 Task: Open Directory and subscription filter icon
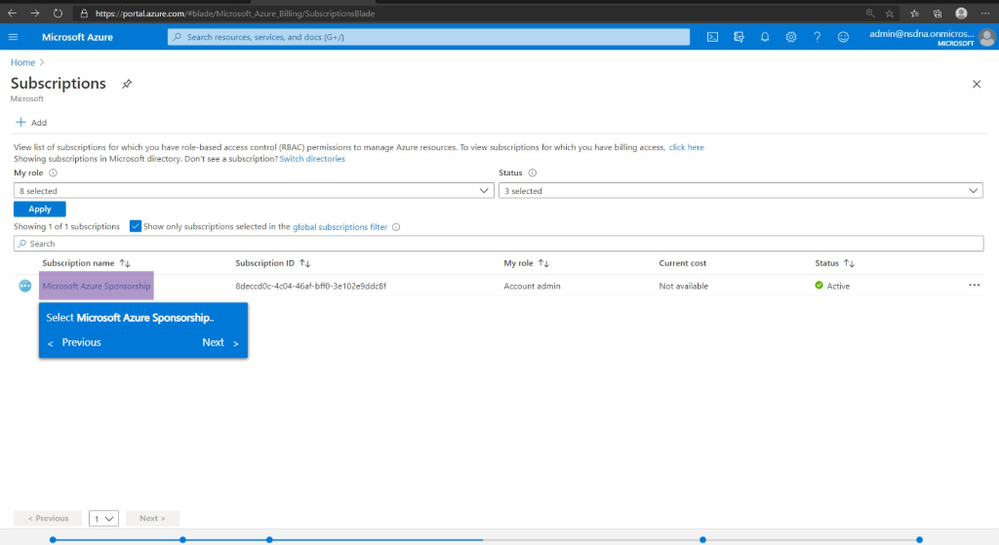[738, 37]
